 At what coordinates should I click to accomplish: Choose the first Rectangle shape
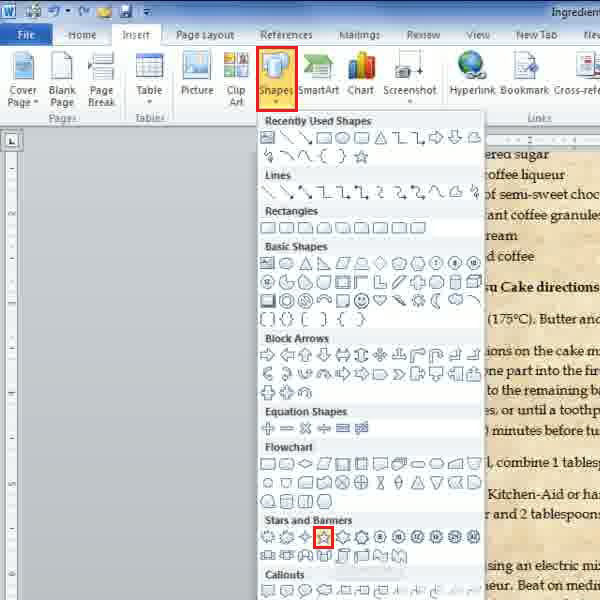click(x=267, y=228)
